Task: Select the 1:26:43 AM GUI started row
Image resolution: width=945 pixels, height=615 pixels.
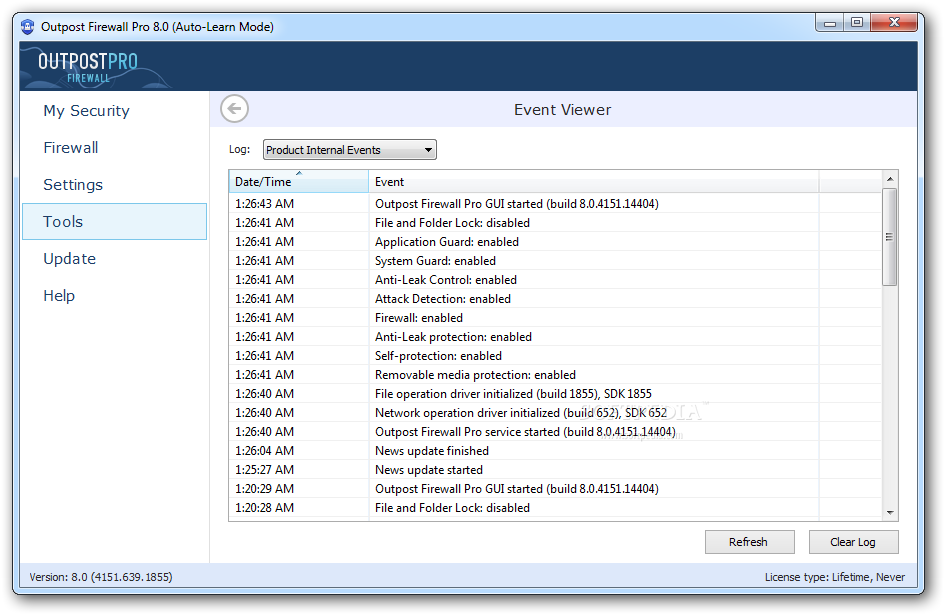Action: coord(554,204)
